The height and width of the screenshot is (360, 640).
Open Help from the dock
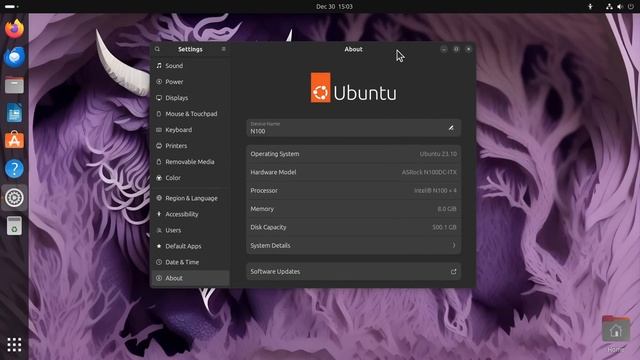(x=14, y=169)
